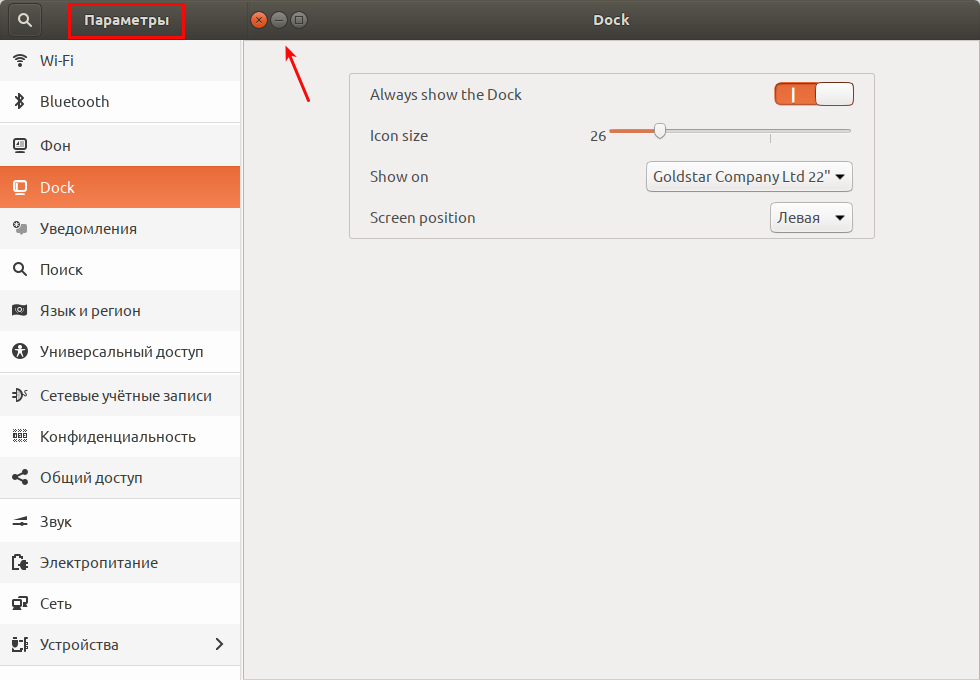
Task: Click the Общий доступ share icon
Action: 20,478
